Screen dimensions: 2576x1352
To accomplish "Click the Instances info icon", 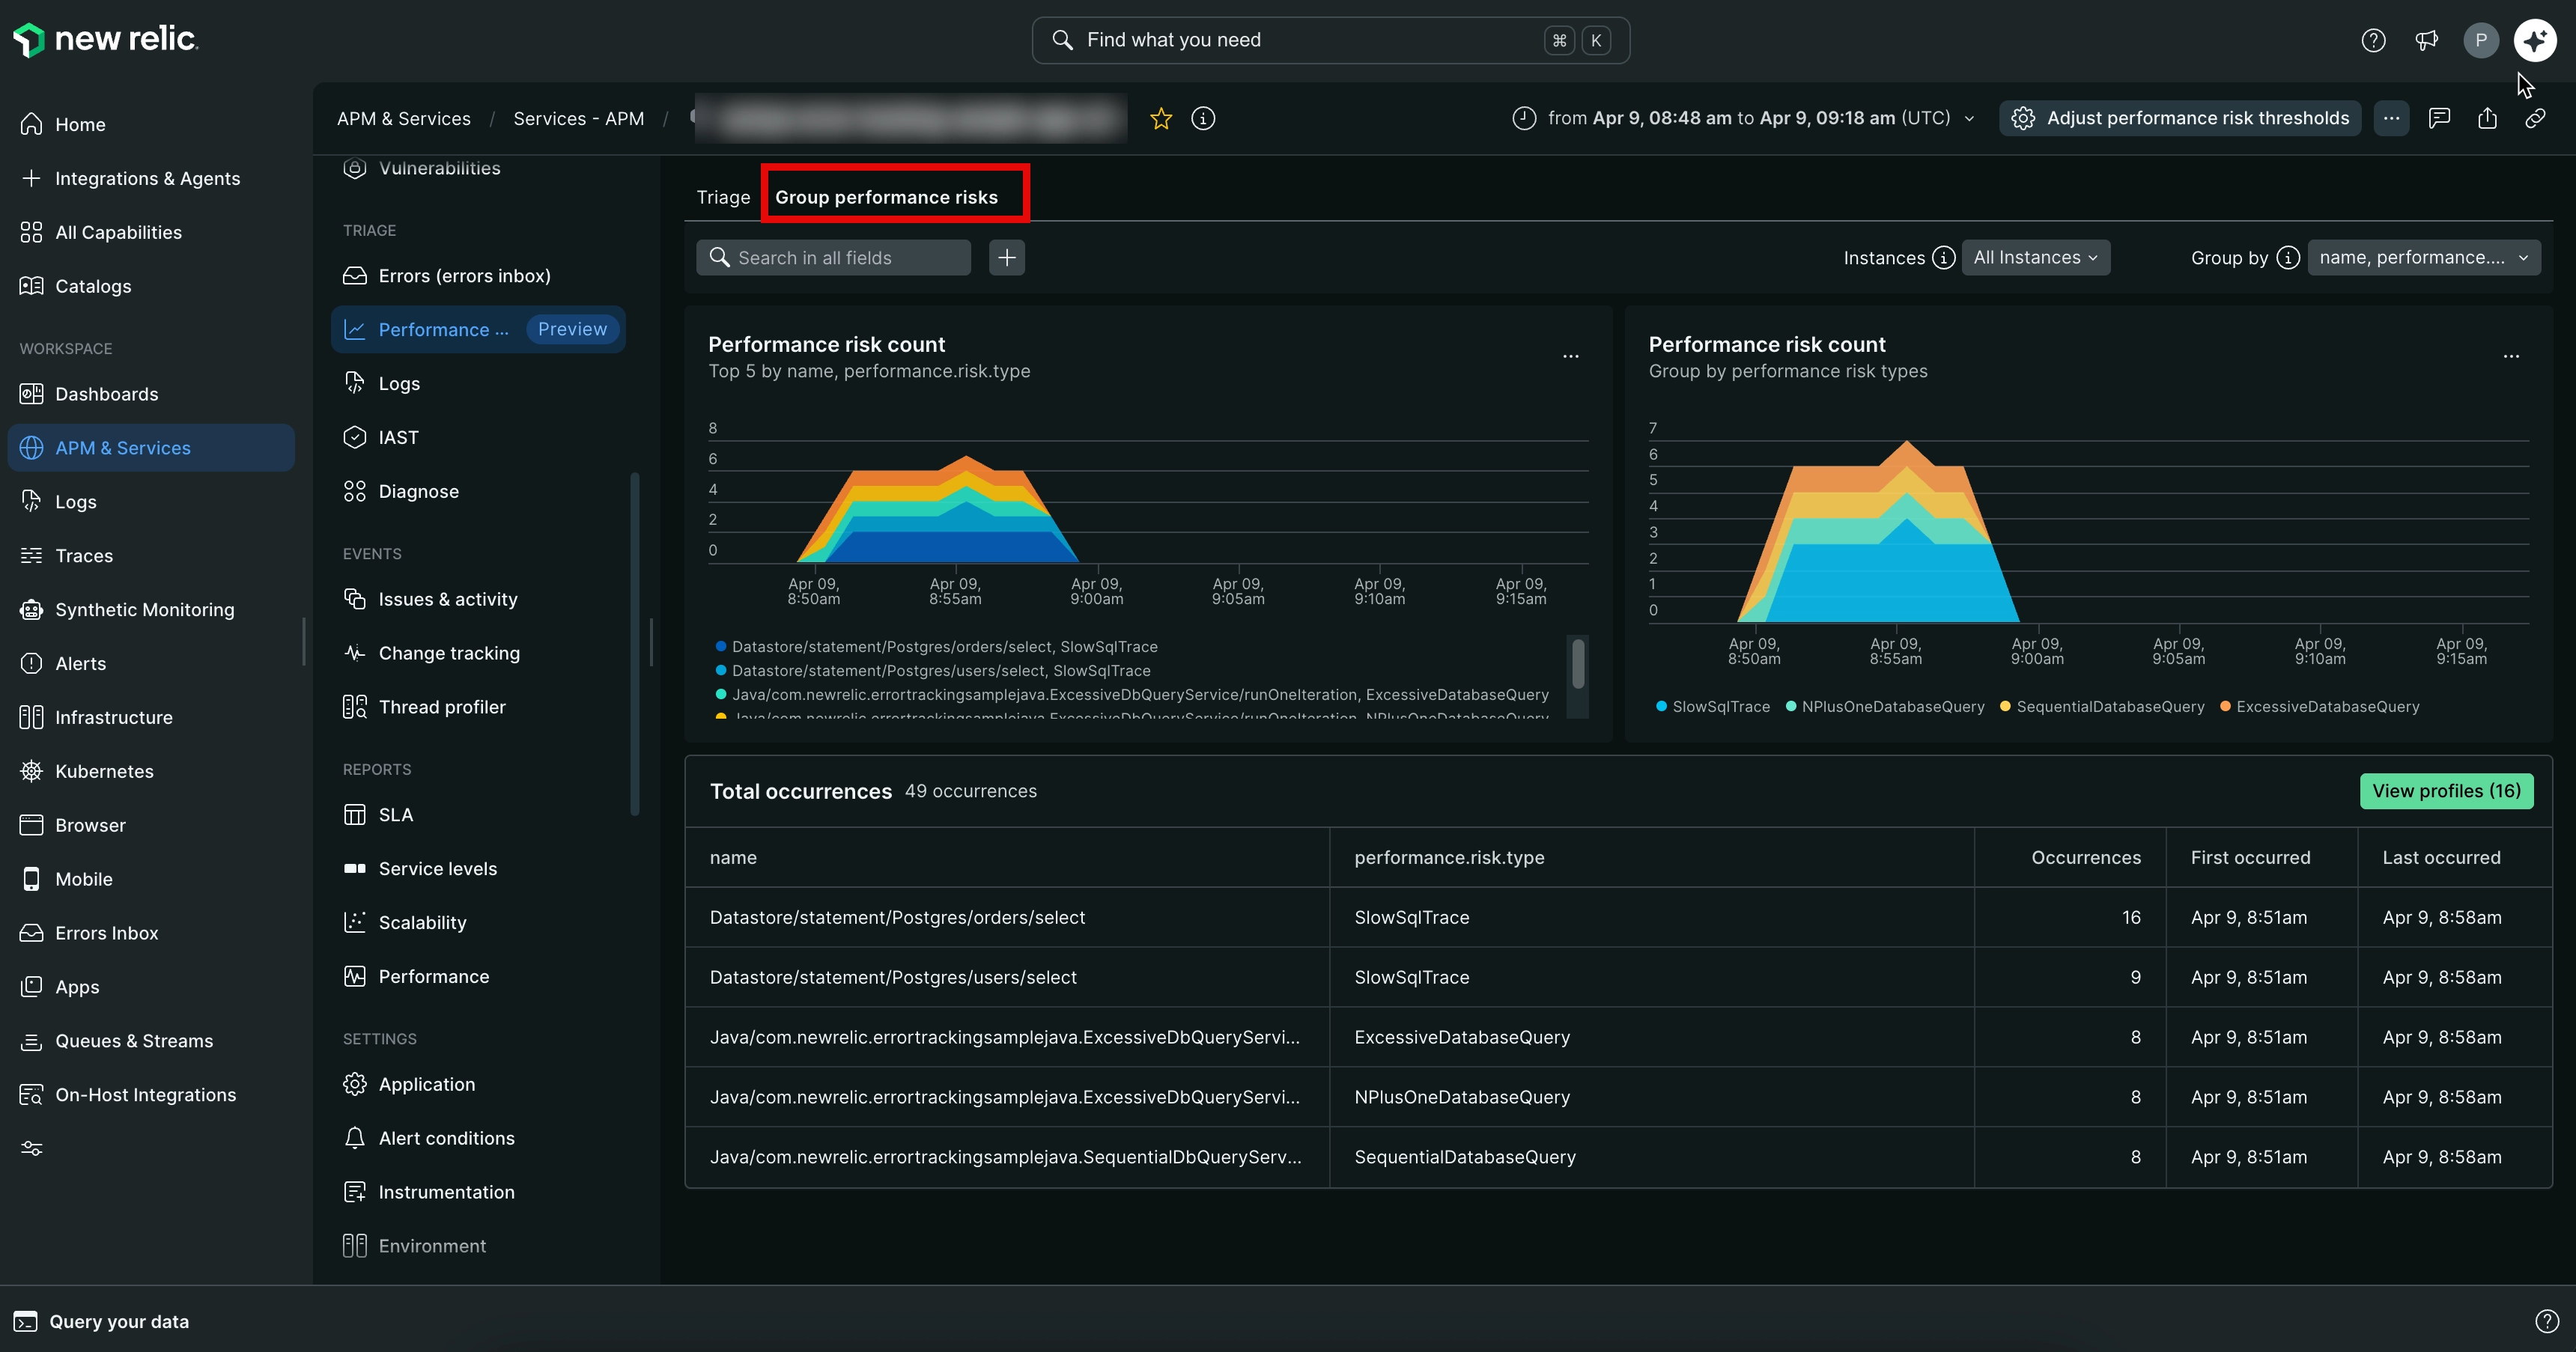I will (1943, 258).
